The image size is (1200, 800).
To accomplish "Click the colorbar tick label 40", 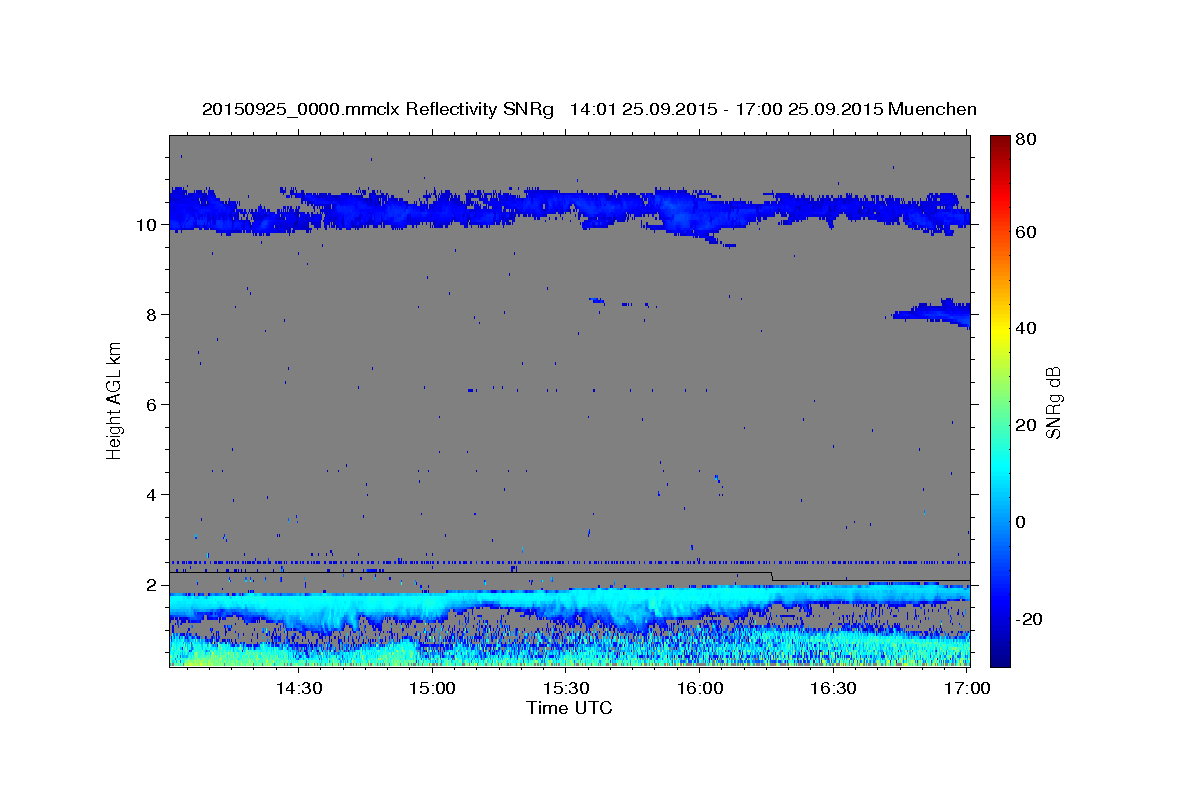I will pyautogui.click(x=1026, y=328).
